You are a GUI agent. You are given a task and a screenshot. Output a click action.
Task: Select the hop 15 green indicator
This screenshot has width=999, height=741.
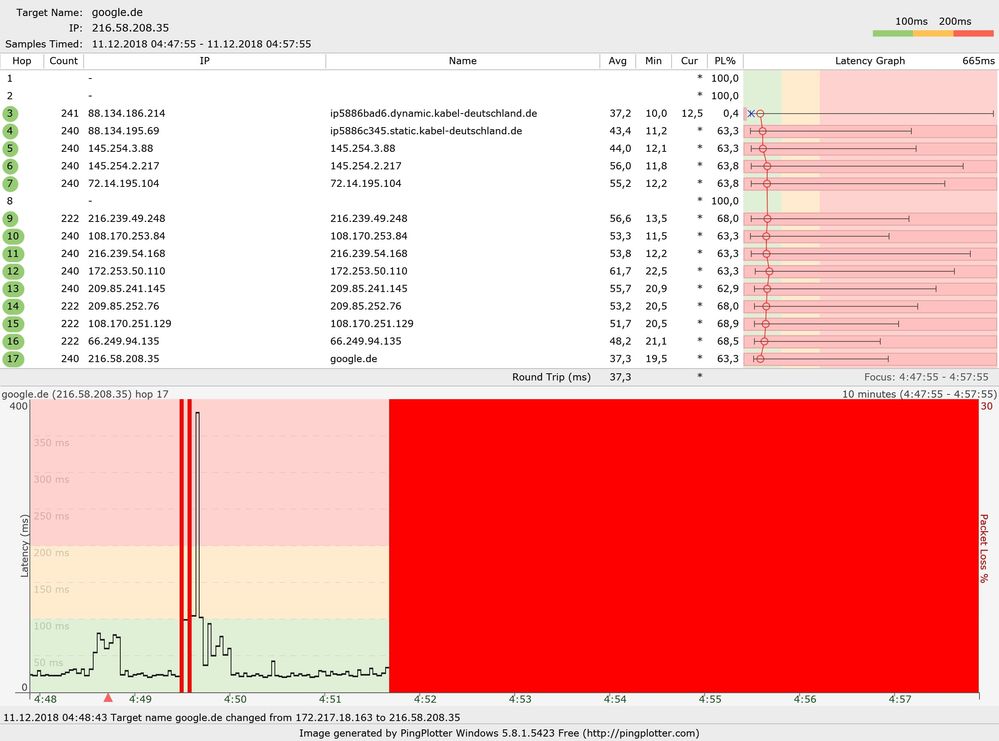tap(10, 323)
